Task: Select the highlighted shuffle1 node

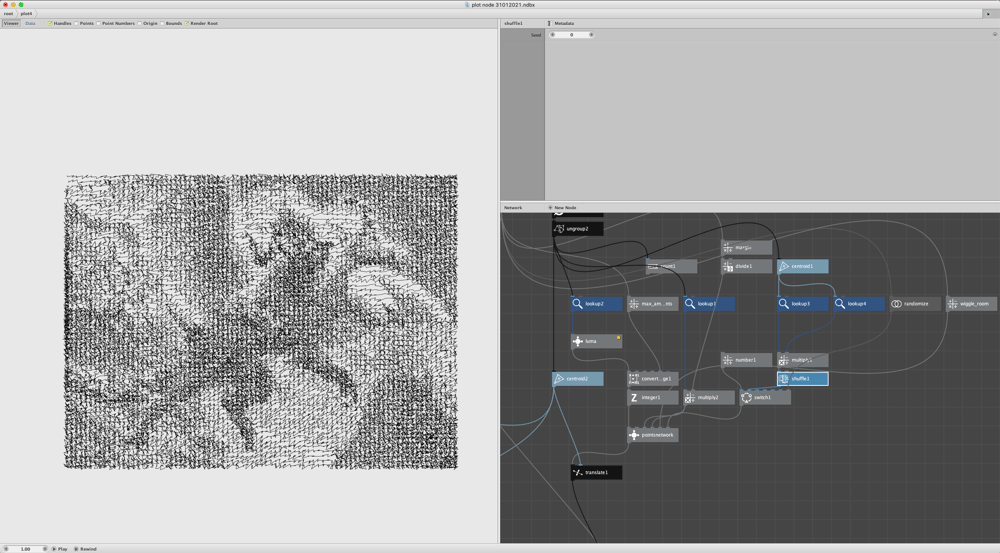Action: click(802, 379)
